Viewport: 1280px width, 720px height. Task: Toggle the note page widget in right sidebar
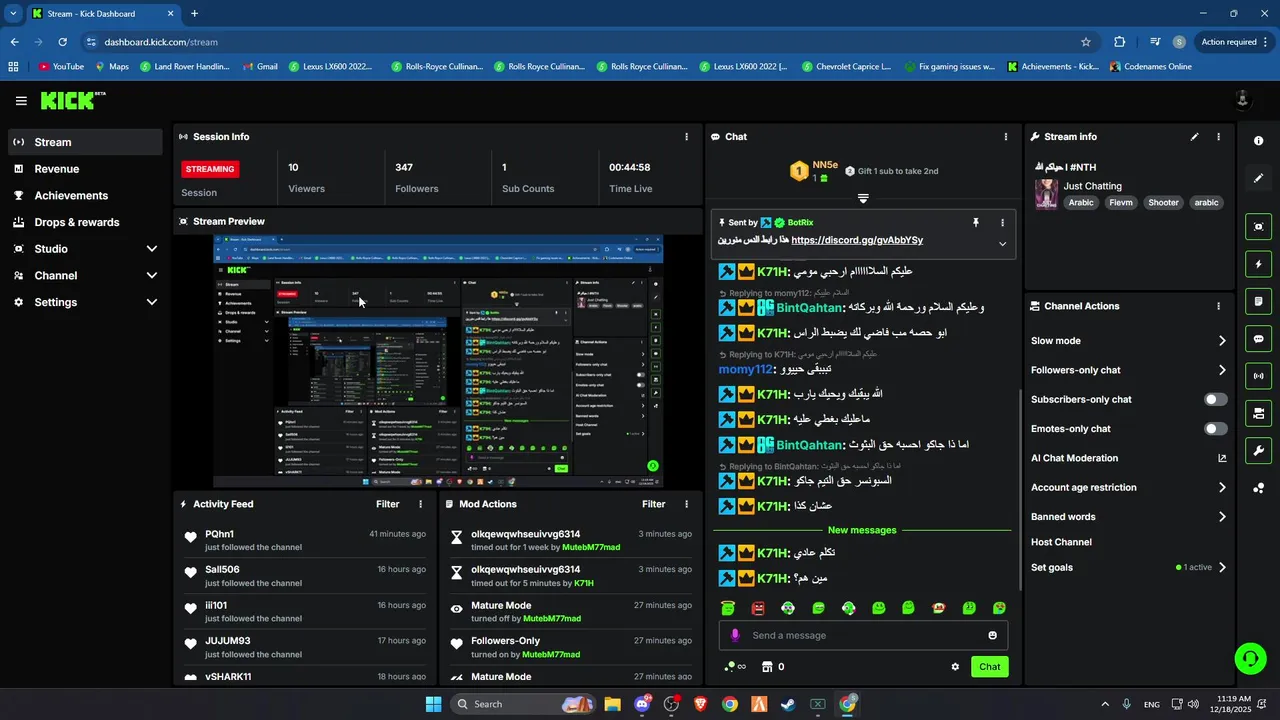tap(1259, 301)
